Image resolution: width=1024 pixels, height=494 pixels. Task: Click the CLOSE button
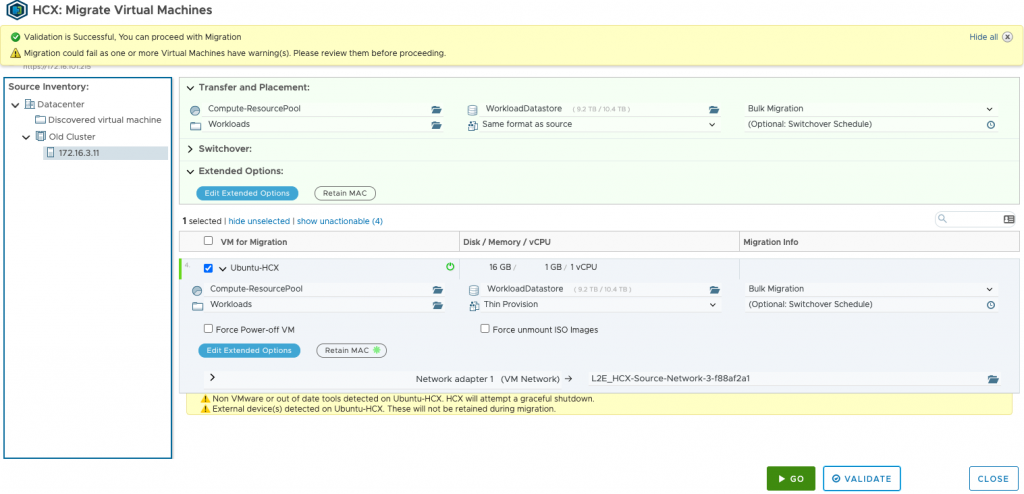994,479
